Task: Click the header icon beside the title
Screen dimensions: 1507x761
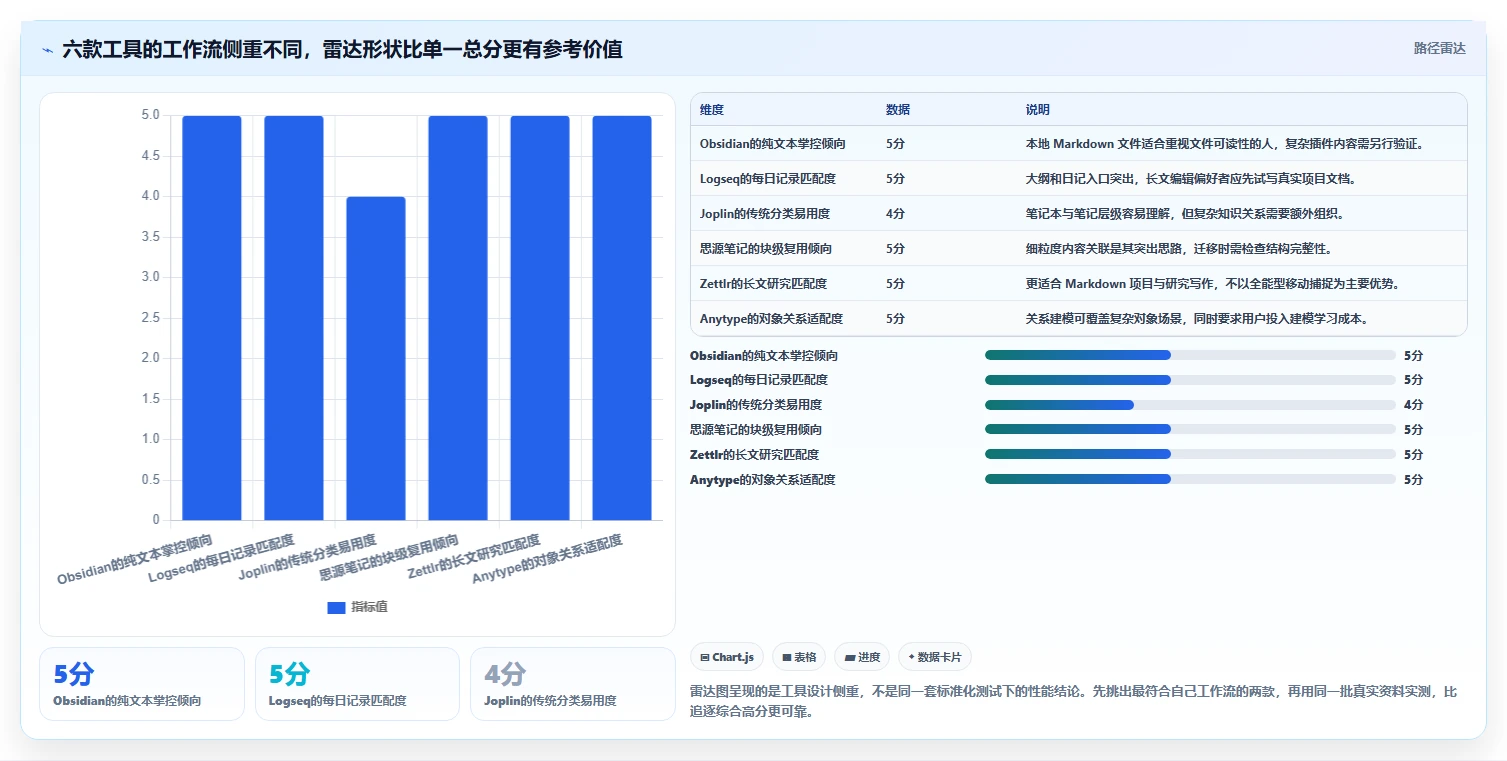Action: click(x=47, y=49)
